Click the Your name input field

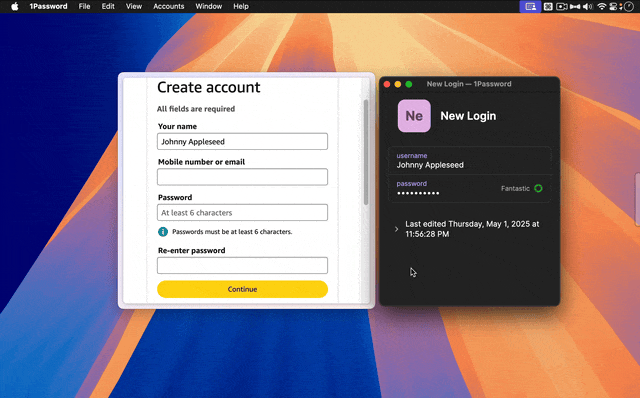pyautogui.click(x=242, y=142)
